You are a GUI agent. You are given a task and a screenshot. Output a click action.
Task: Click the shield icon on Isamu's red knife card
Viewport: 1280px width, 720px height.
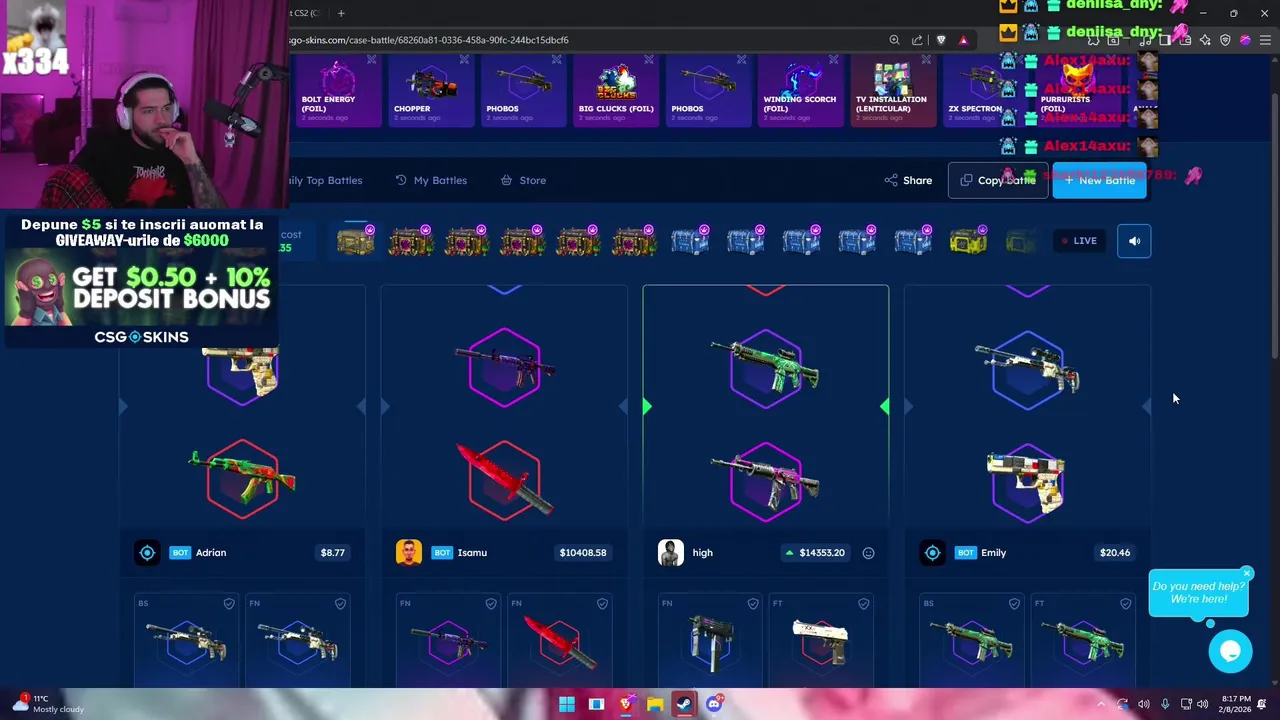pyautogui.click(x=602, y=604)
